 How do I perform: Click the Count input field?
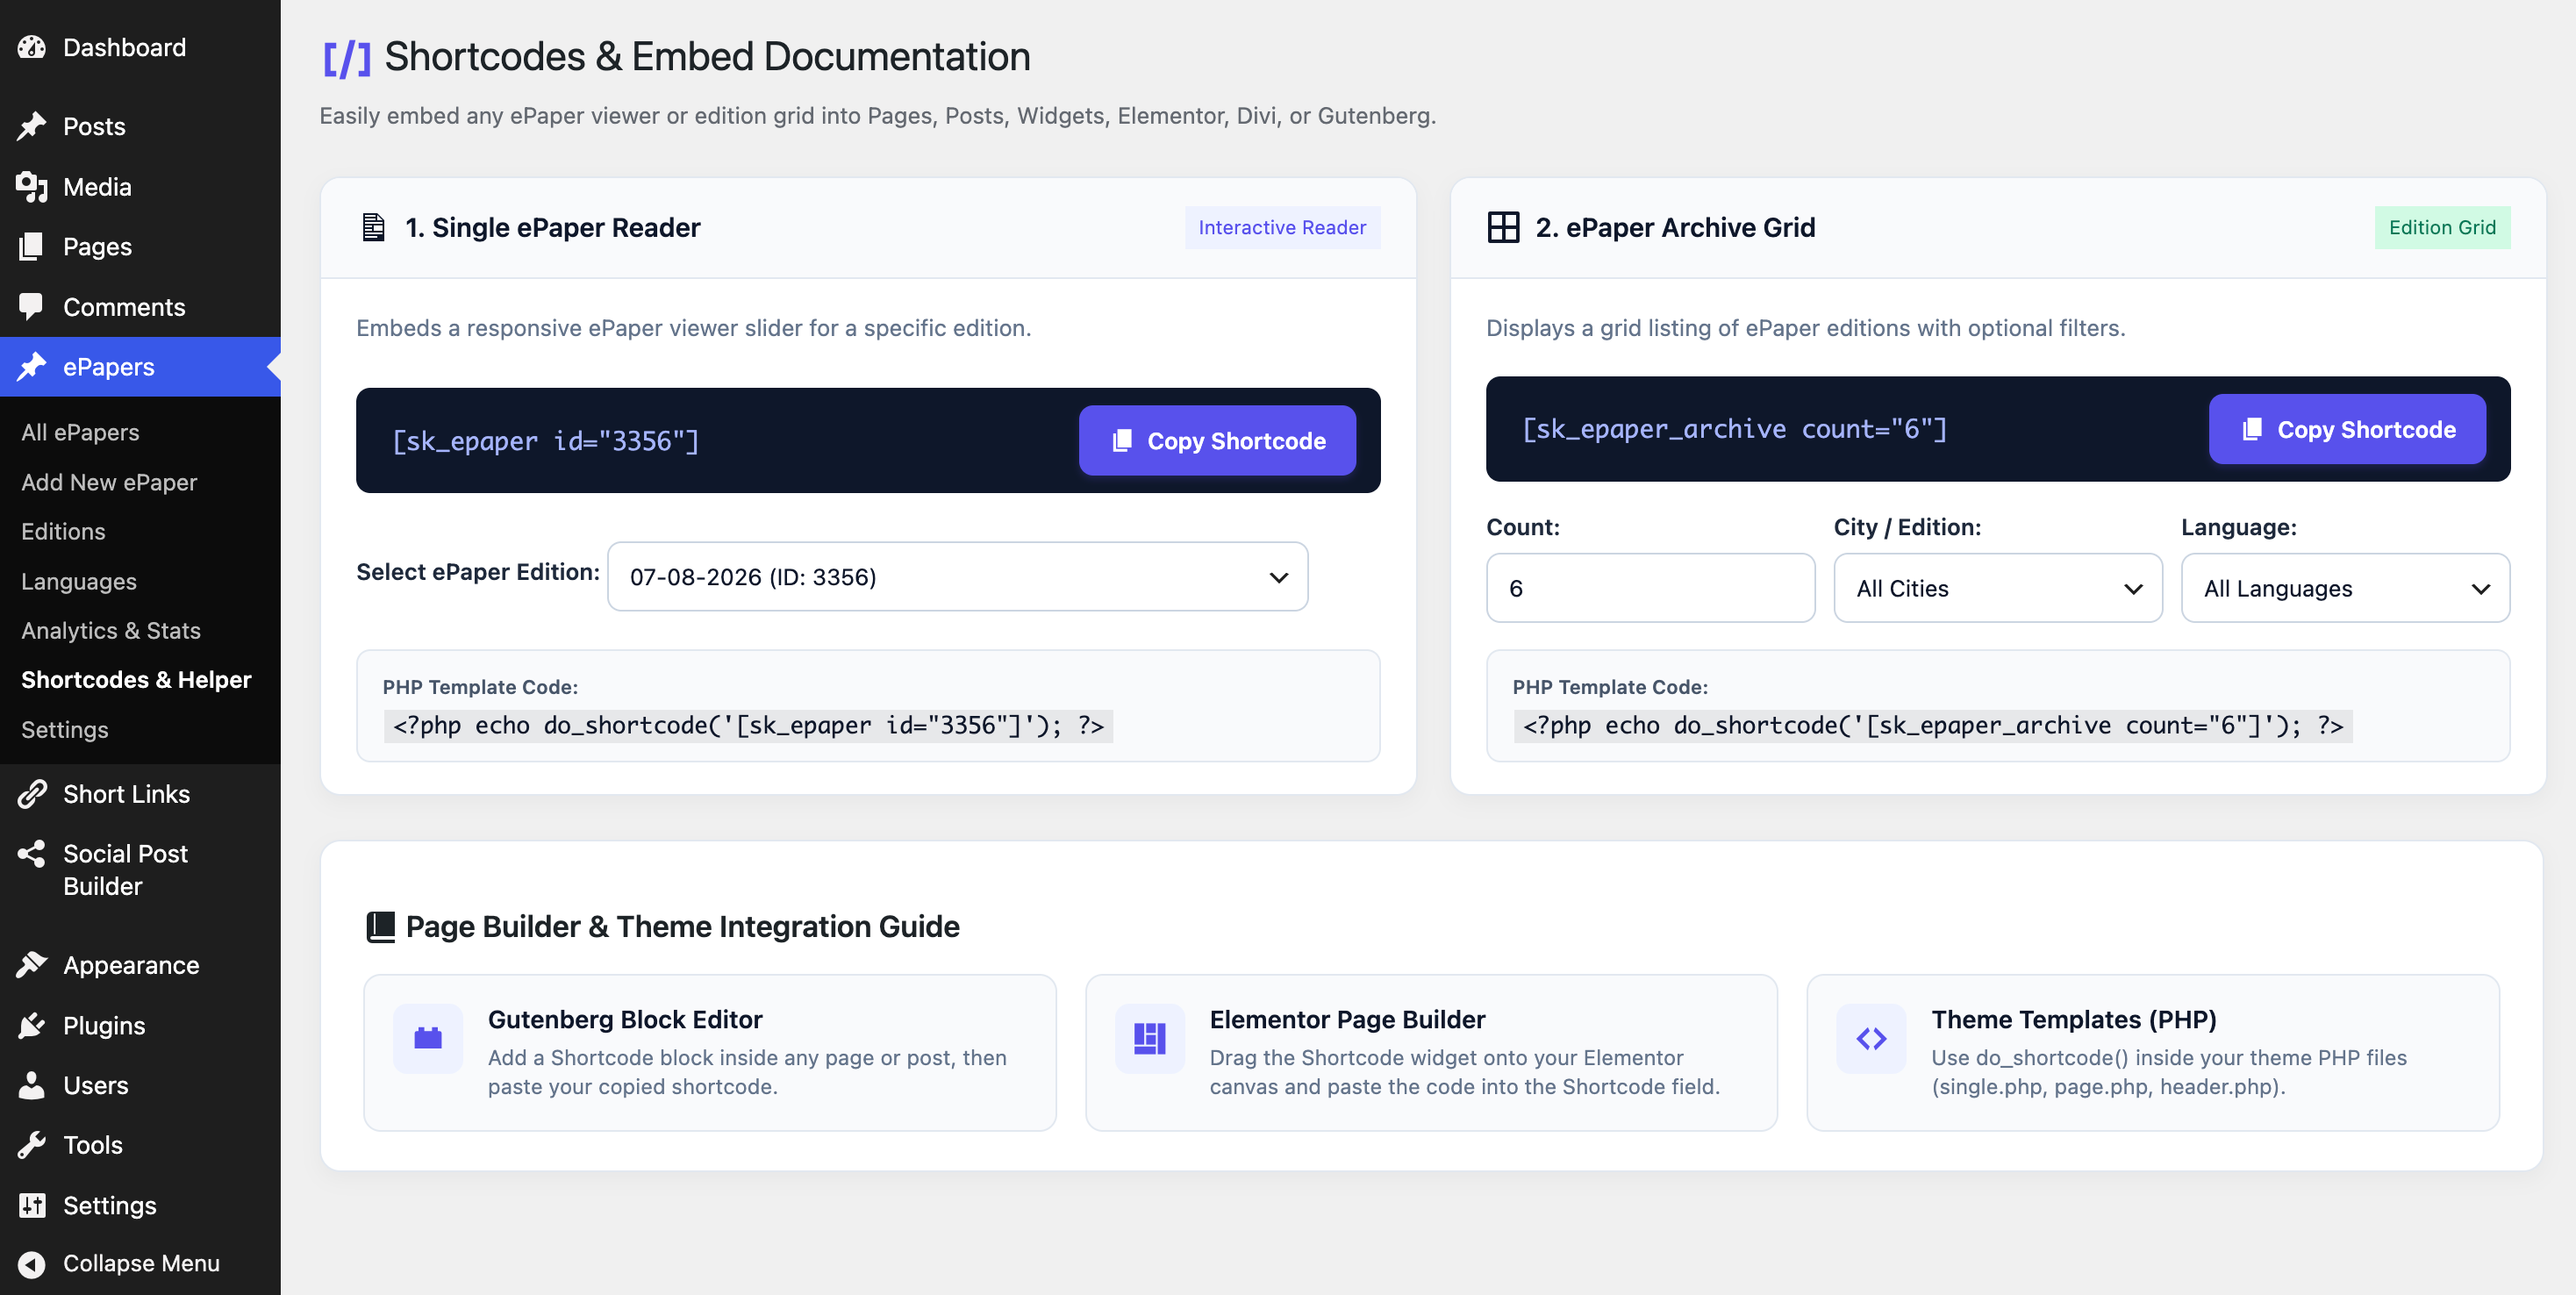click(x=1650, y=588)
